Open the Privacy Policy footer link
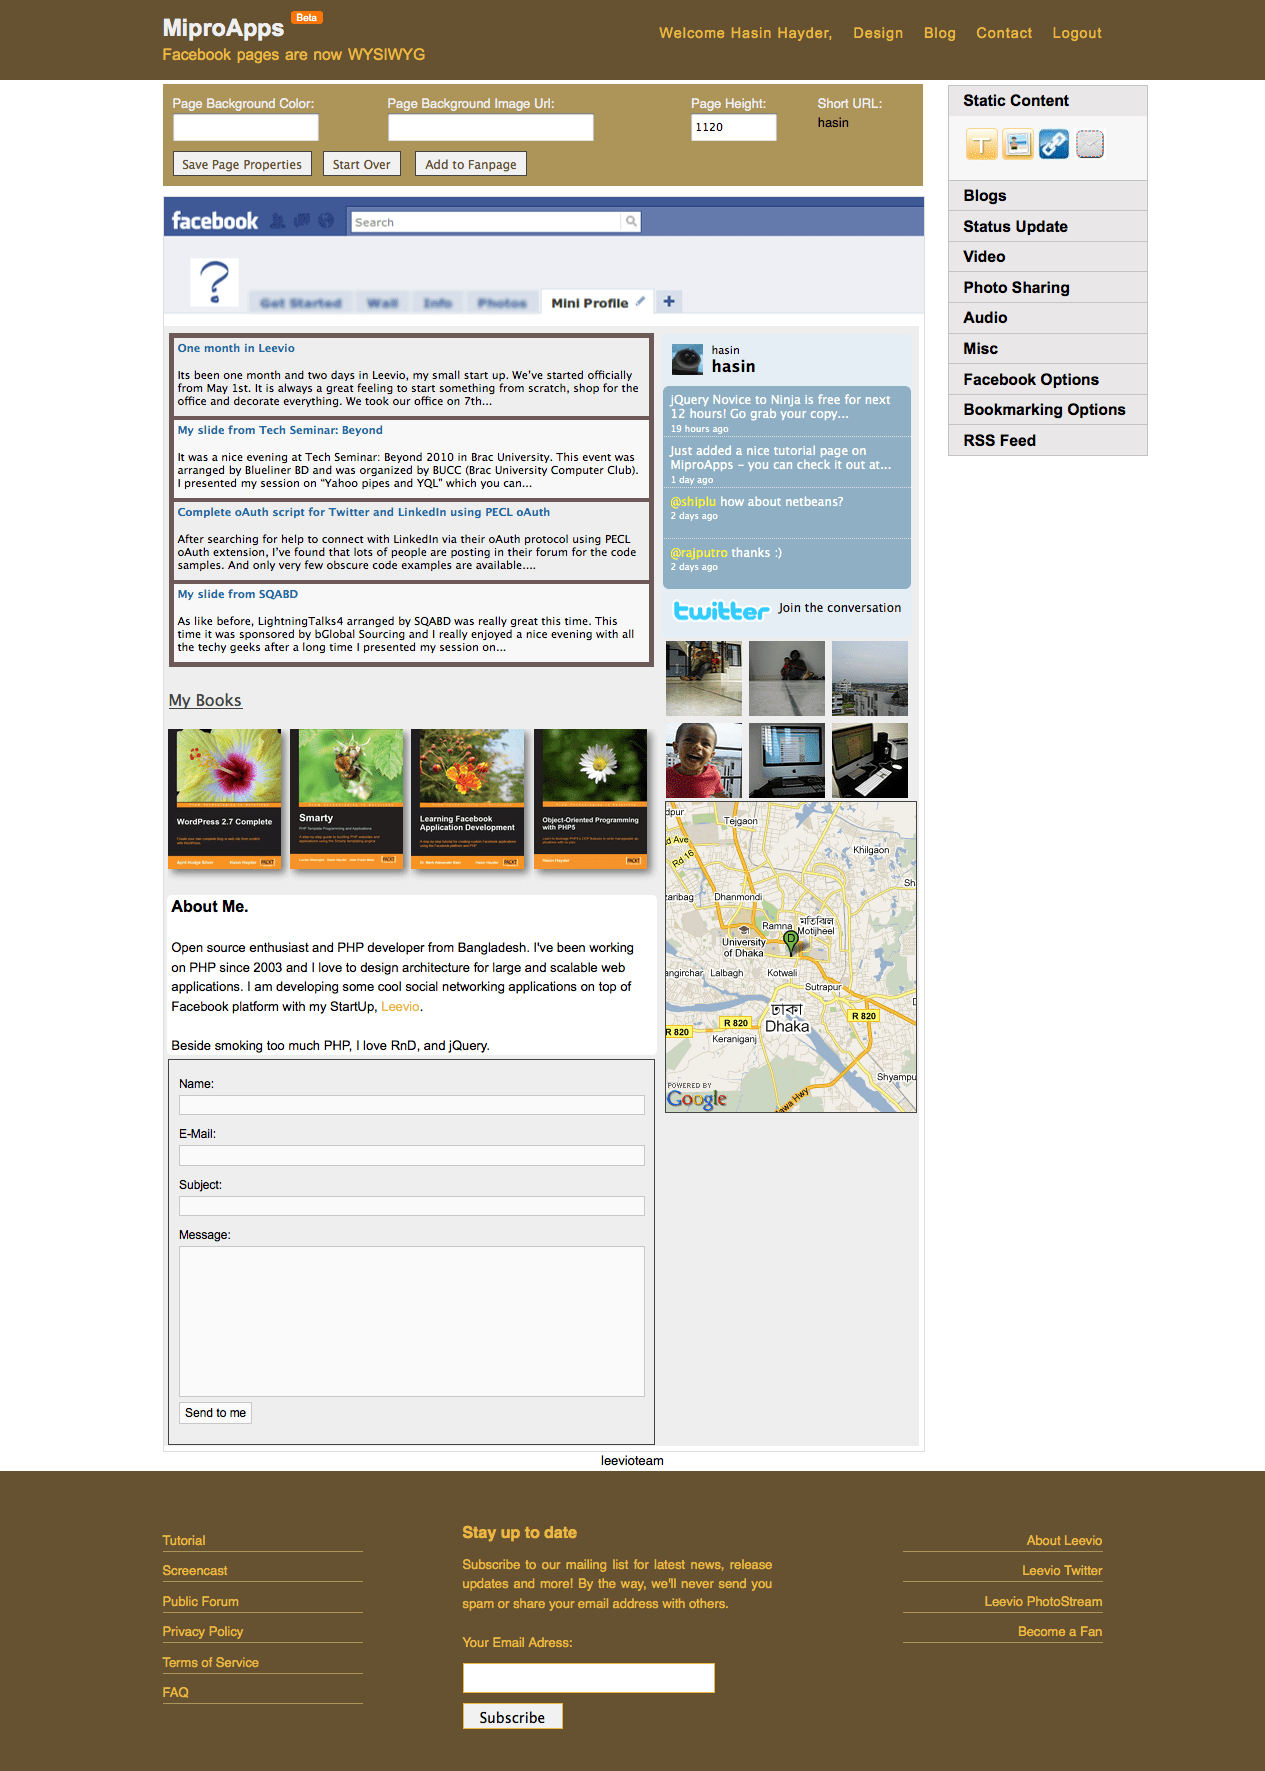 click(203, 1632)
